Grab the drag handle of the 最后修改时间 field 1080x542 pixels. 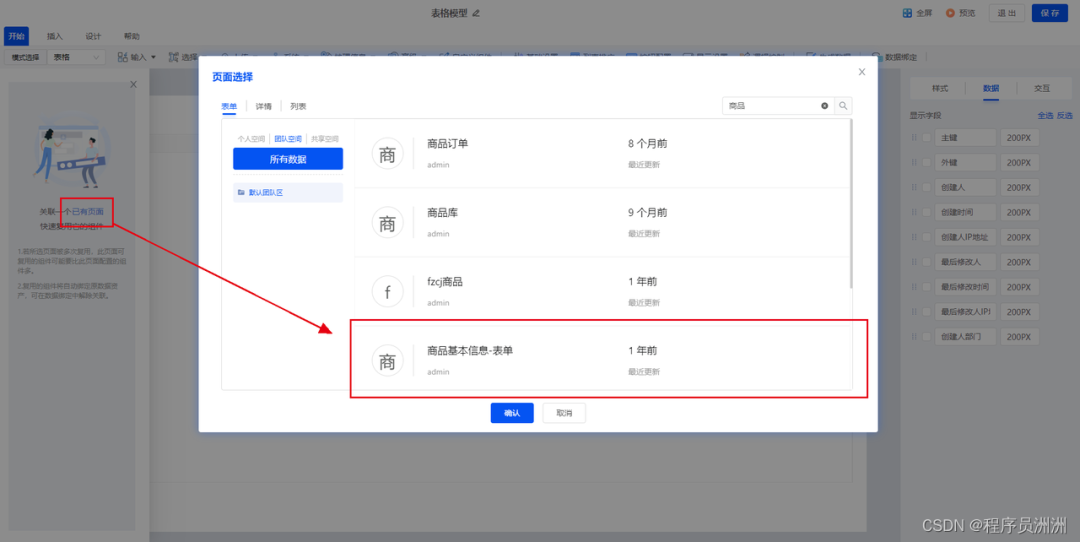(914, 286)
